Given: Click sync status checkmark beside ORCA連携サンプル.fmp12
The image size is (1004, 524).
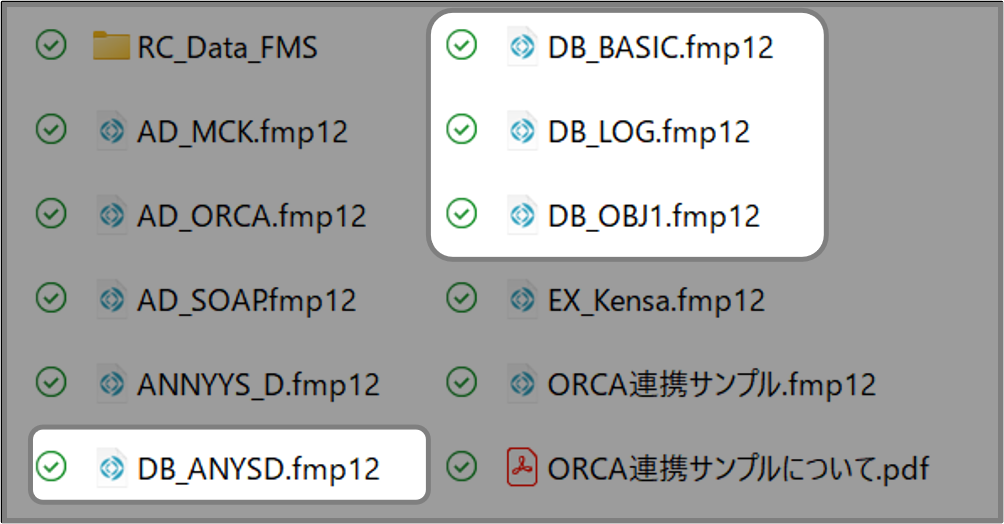Looking at the screenshot, I should 461,381.
